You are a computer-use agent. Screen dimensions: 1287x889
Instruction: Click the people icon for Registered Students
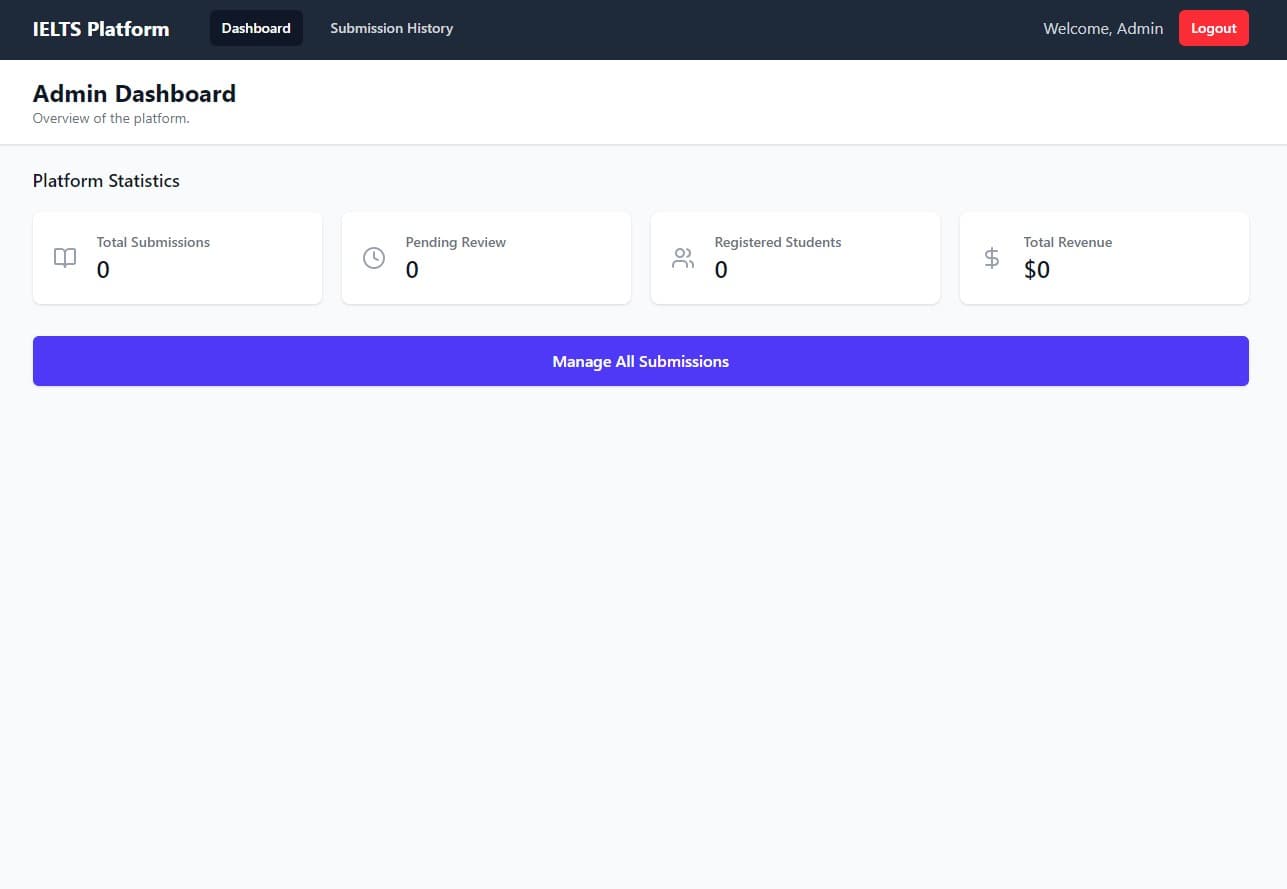(683, 258)
